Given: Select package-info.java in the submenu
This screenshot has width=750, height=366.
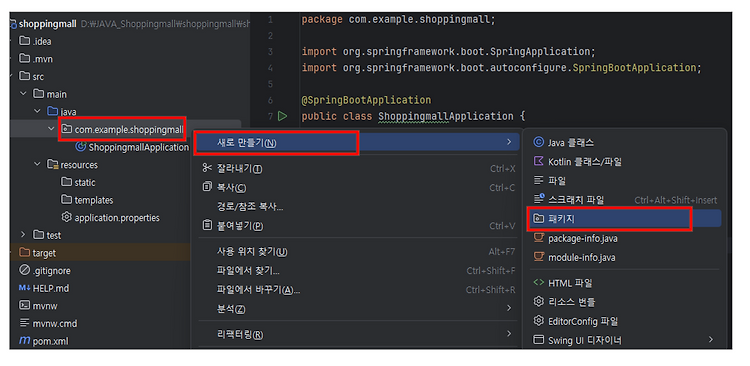Looking at the screenshot, I should (x=624, y=238).
